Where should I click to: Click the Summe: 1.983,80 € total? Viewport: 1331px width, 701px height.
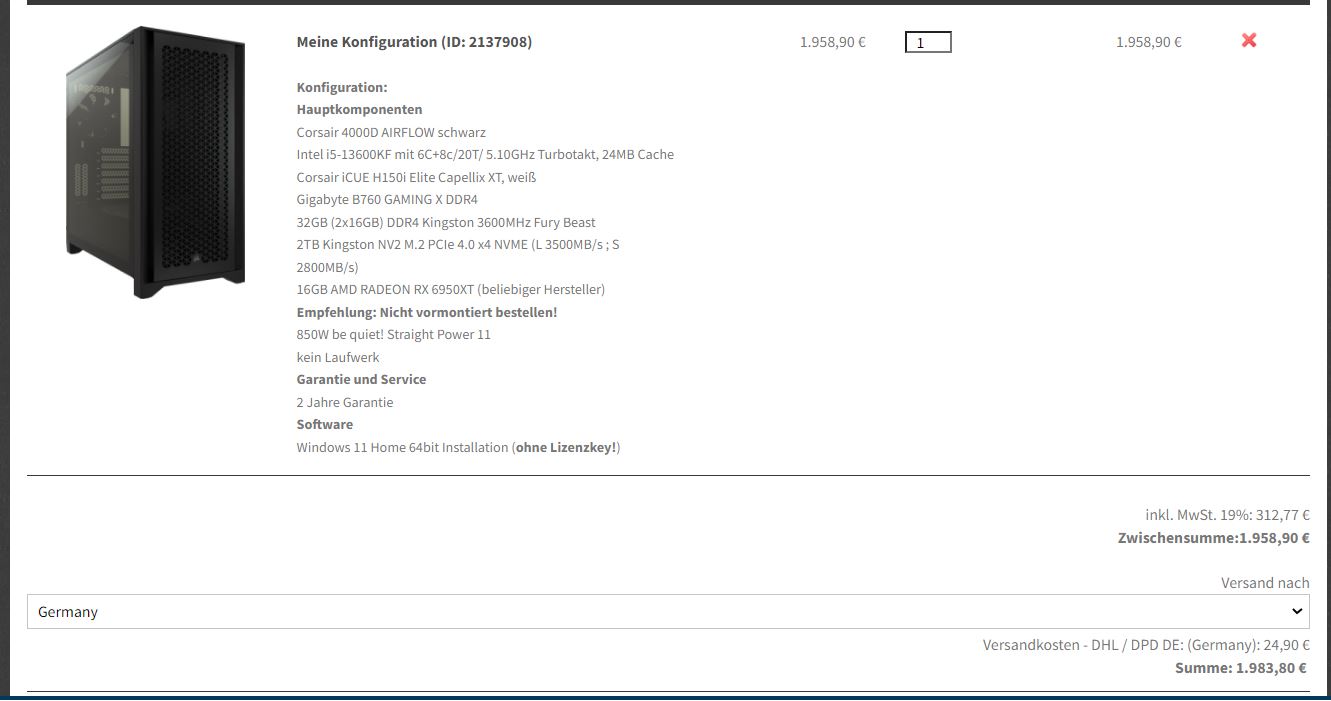(x=1241, y=668)
